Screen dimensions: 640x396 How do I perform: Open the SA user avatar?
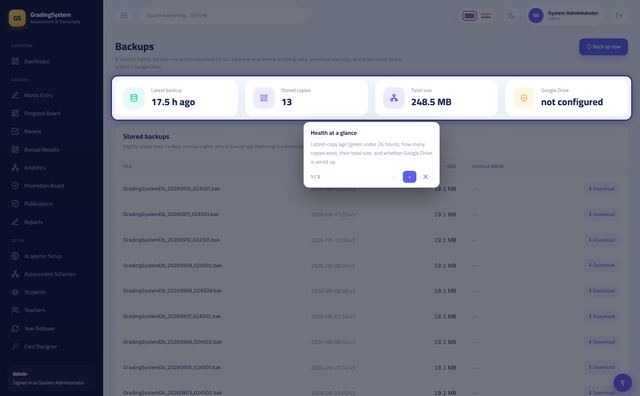536,16
